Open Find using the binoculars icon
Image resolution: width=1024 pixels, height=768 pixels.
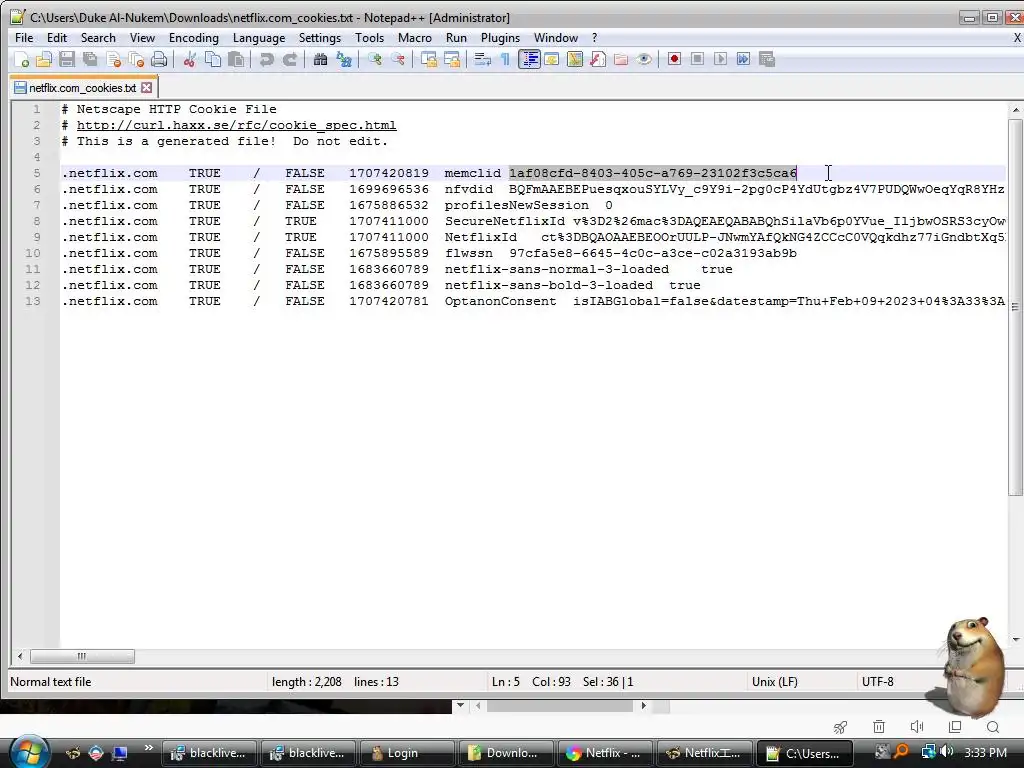[320, 59]
